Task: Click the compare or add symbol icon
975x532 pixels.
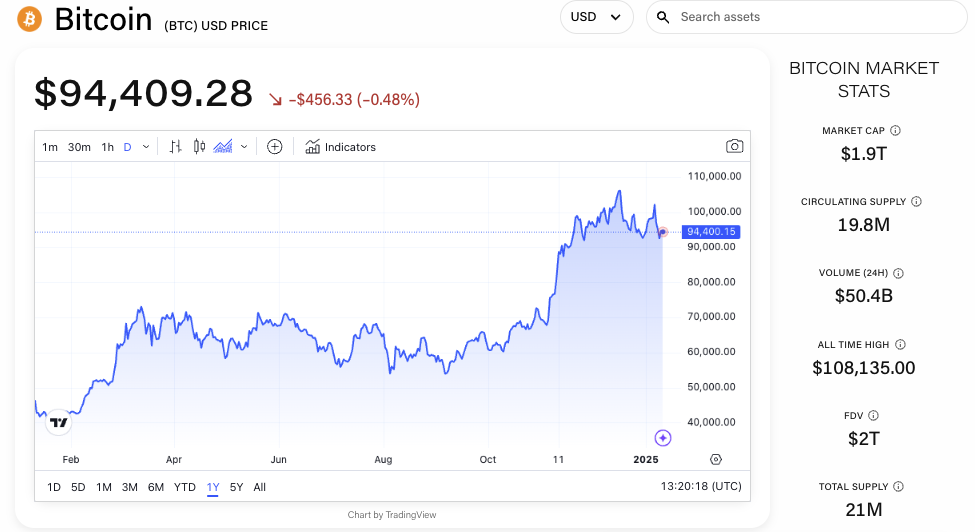Action: [275, 147]
